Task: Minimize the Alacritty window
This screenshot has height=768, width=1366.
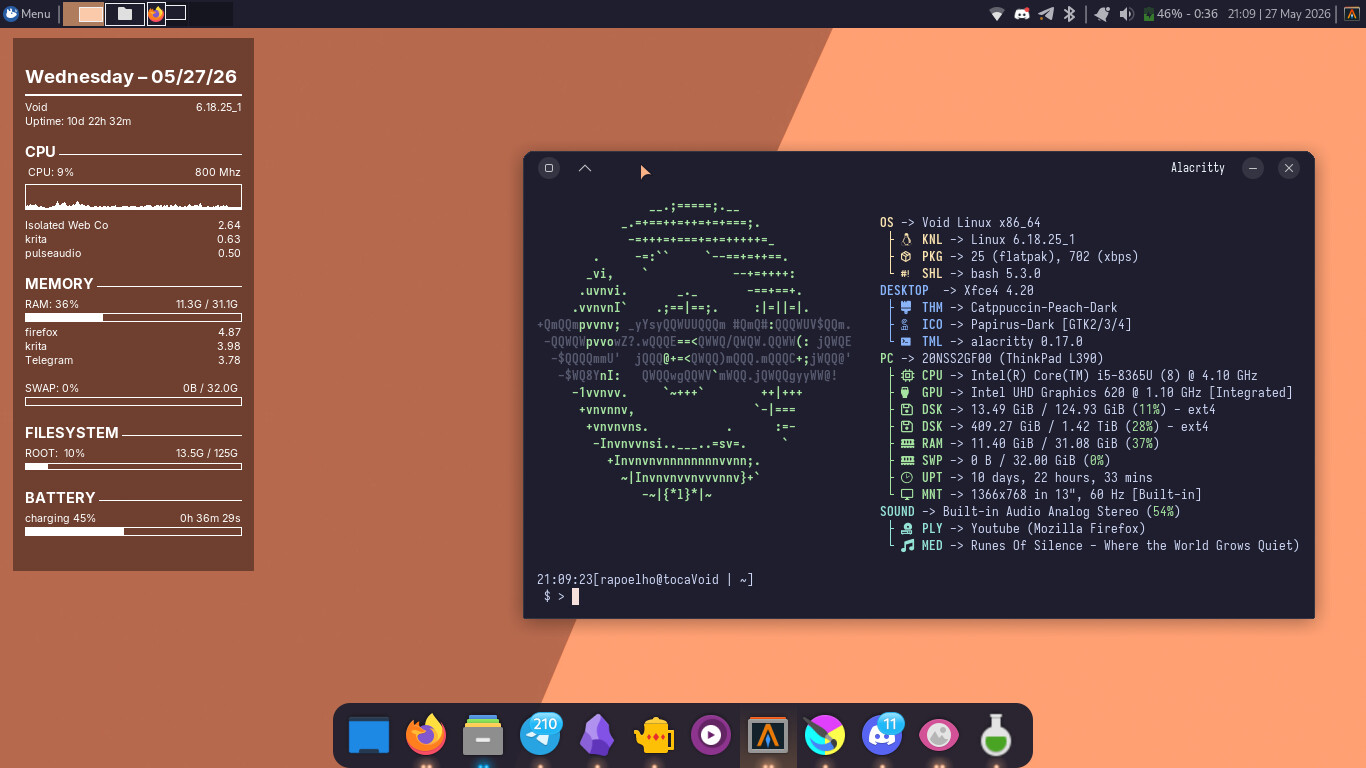Action: pos(1253,168)
